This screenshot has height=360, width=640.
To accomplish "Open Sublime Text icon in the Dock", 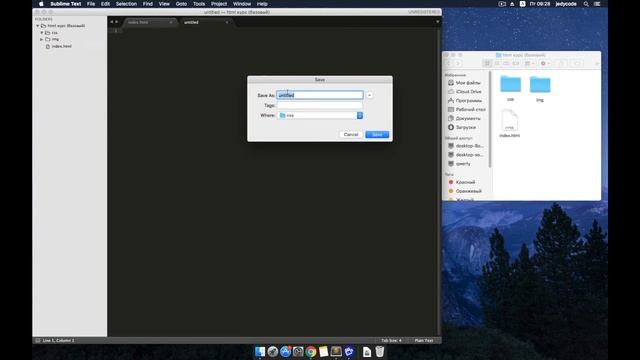I will point(336,351).
